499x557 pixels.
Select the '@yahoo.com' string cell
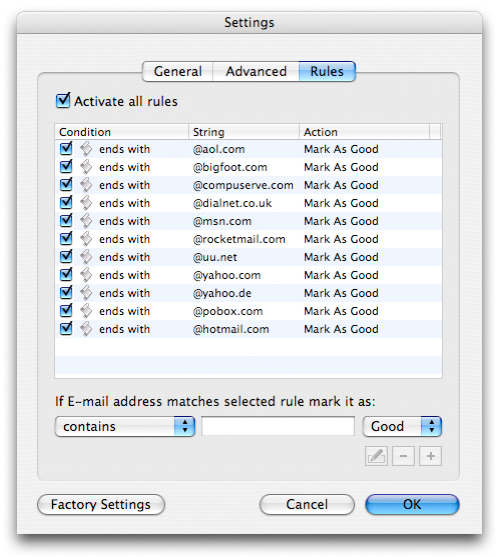[227, 275]
